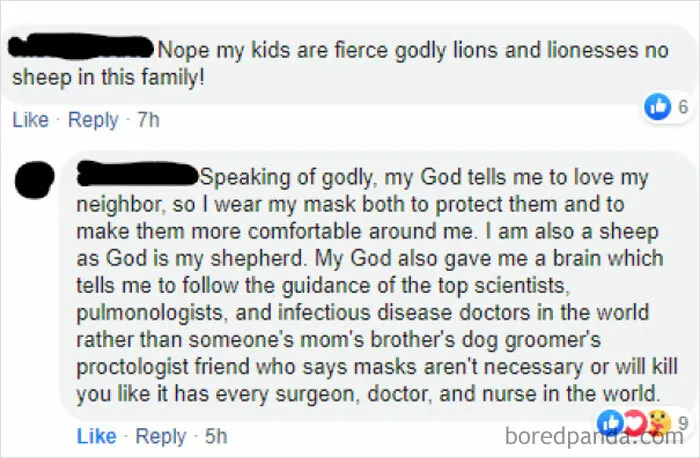The image size is (700, 458).
Task: Reply to the "fierce godly lions" comment
Action: [x=93, y=120]
